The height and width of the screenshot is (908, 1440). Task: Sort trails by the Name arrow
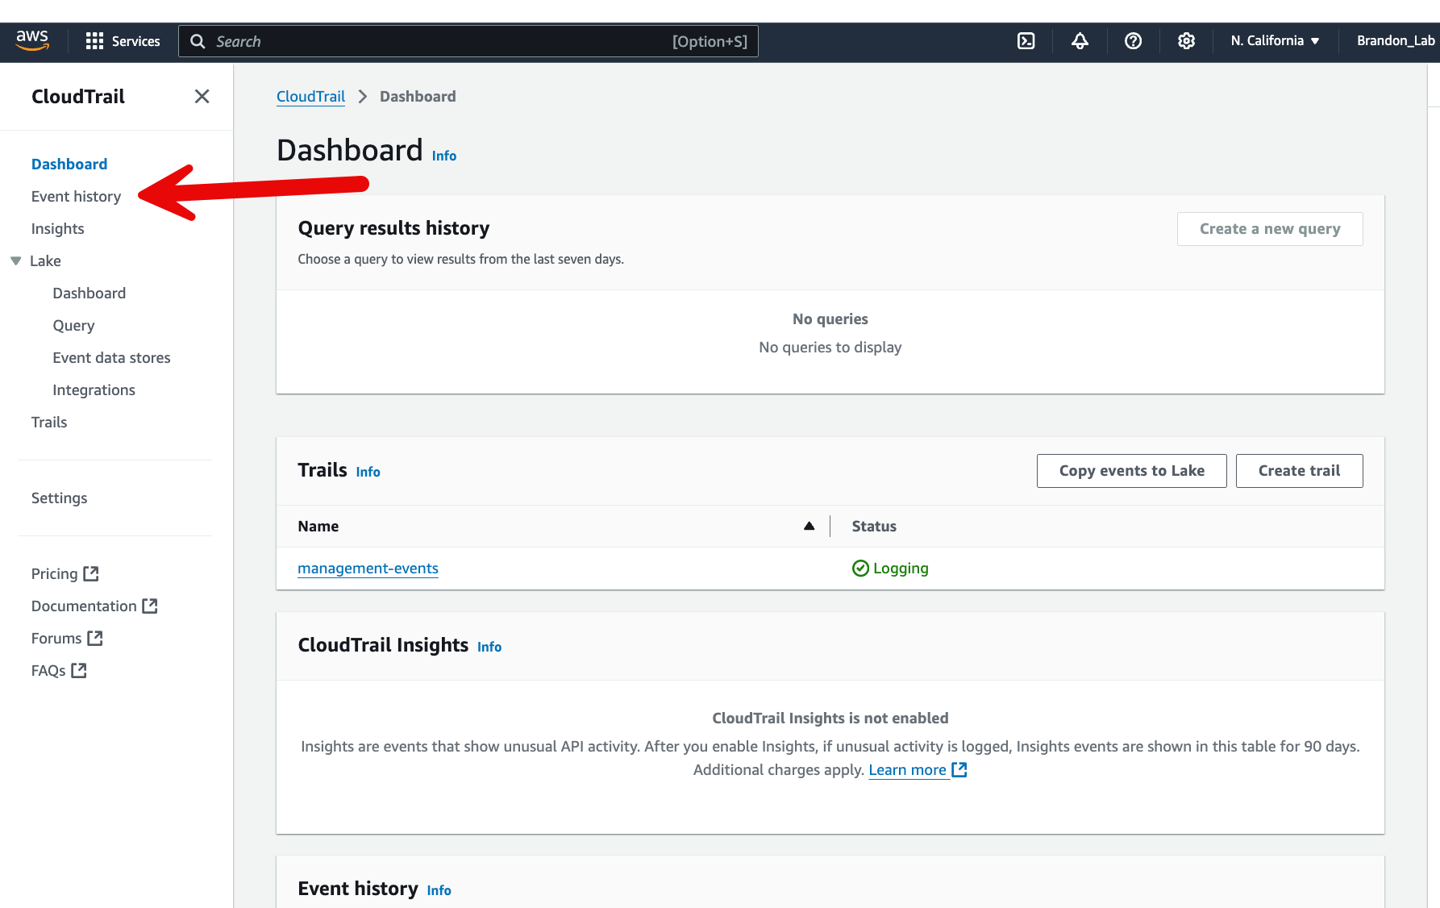(809, 526)
